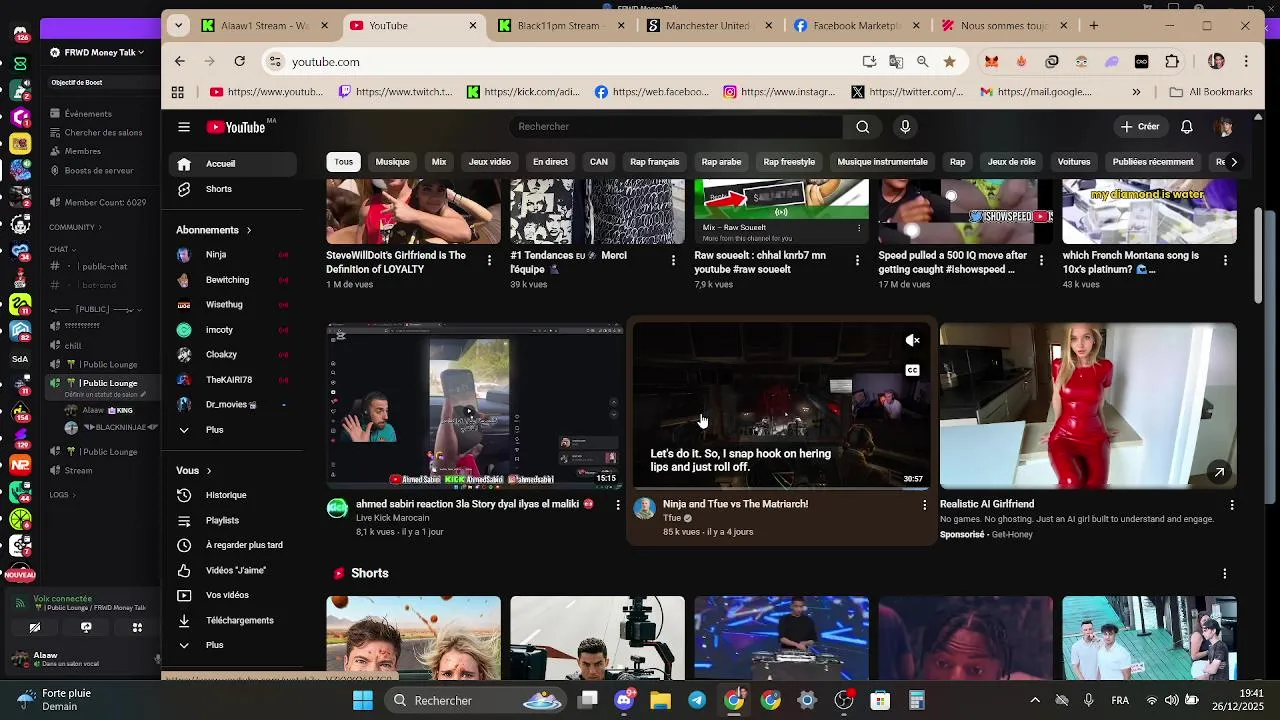Screen dimensions: 1280x720
Task: Open Discord from the taskbar
Action: (624, 700)
